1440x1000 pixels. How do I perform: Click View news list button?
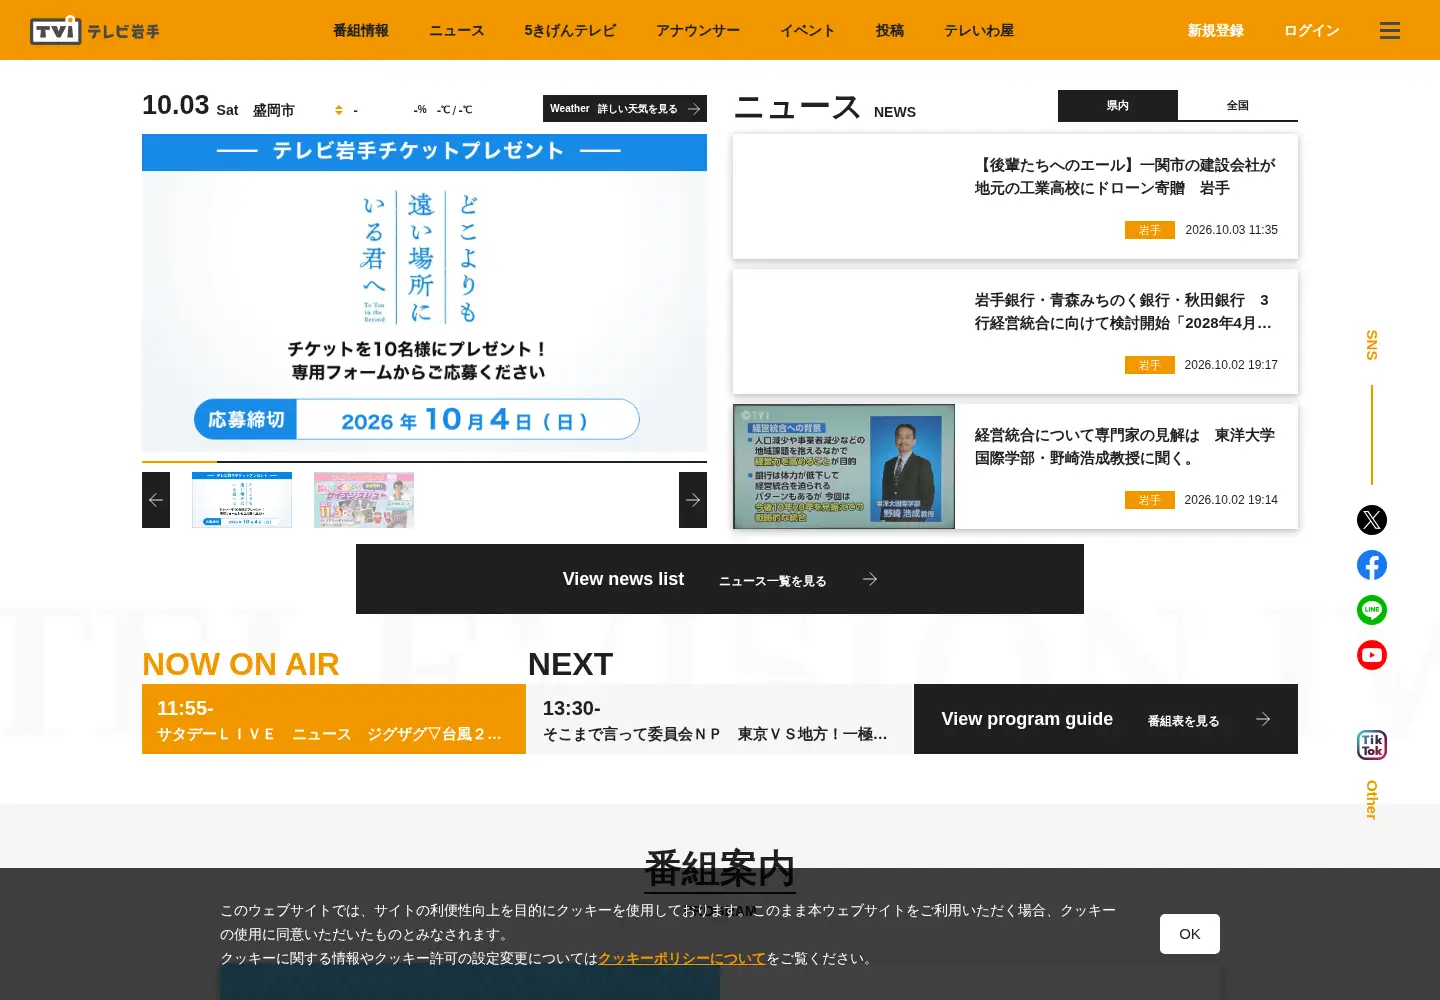[x=720, y=579]
